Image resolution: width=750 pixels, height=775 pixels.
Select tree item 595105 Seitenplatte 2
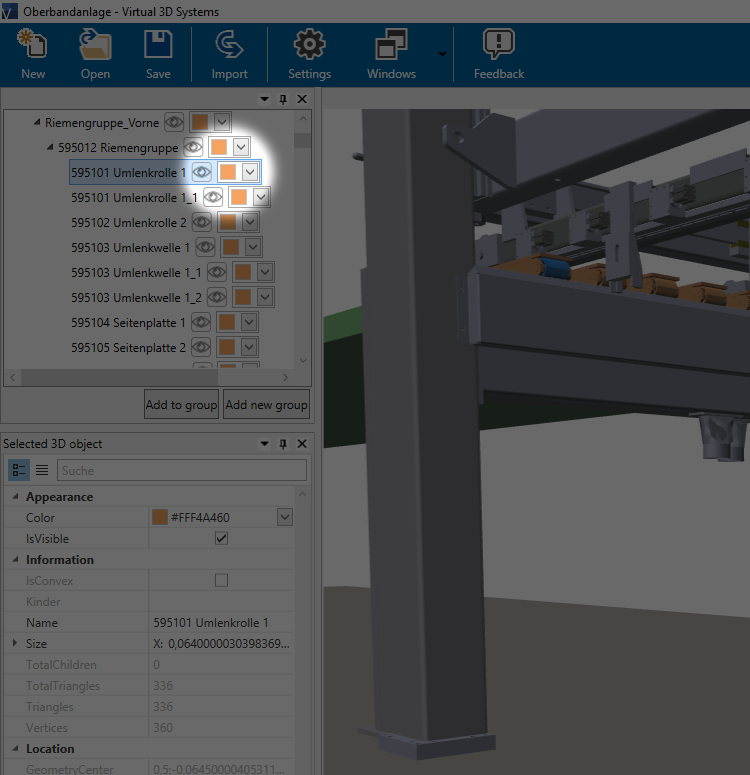(128, 347)
